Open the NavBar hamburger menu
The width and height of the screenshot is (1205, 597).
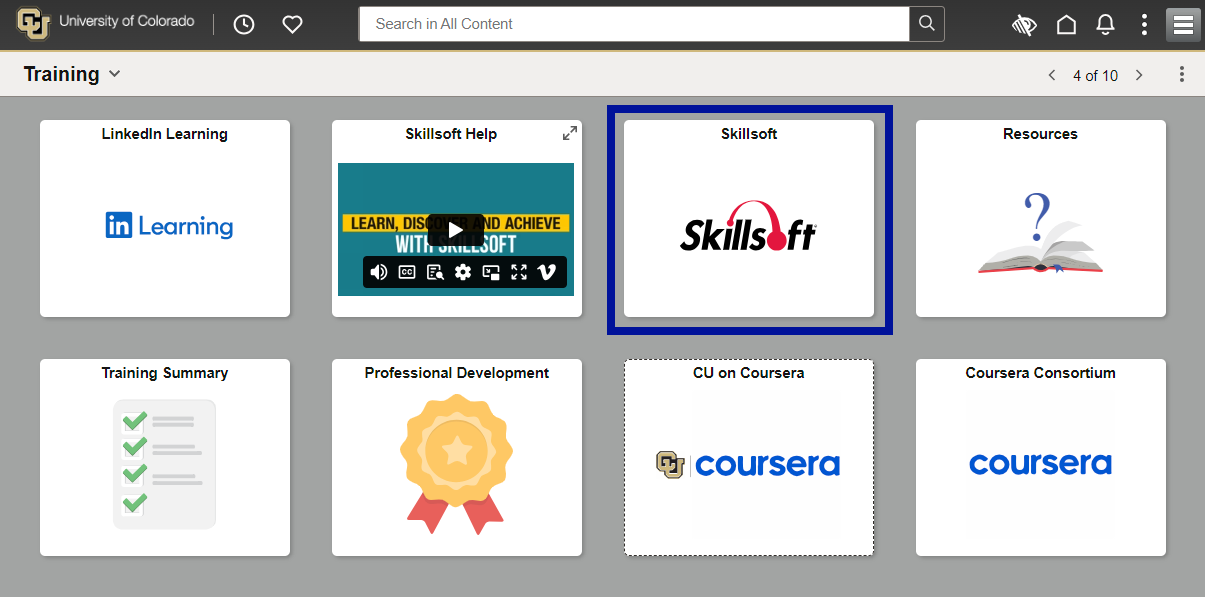(1183, 25)
